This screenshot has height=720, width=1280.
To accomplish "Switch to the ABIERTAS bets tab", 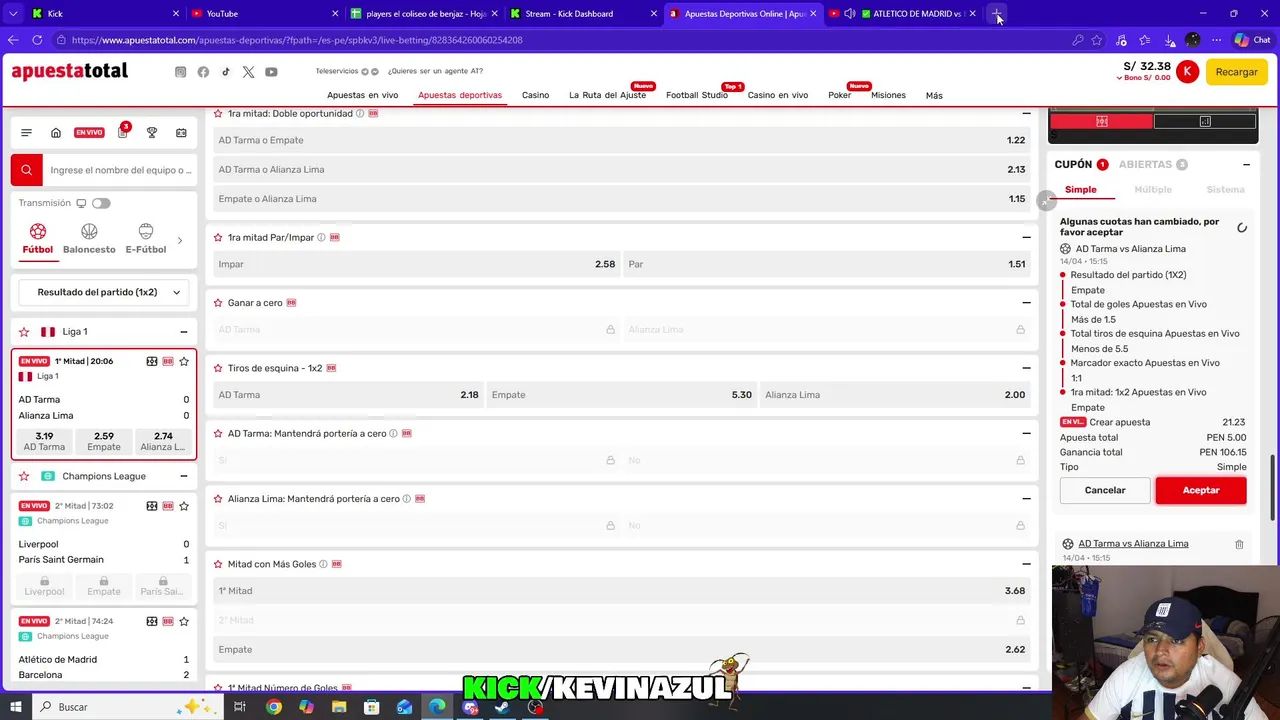I will click(1153, 164).
